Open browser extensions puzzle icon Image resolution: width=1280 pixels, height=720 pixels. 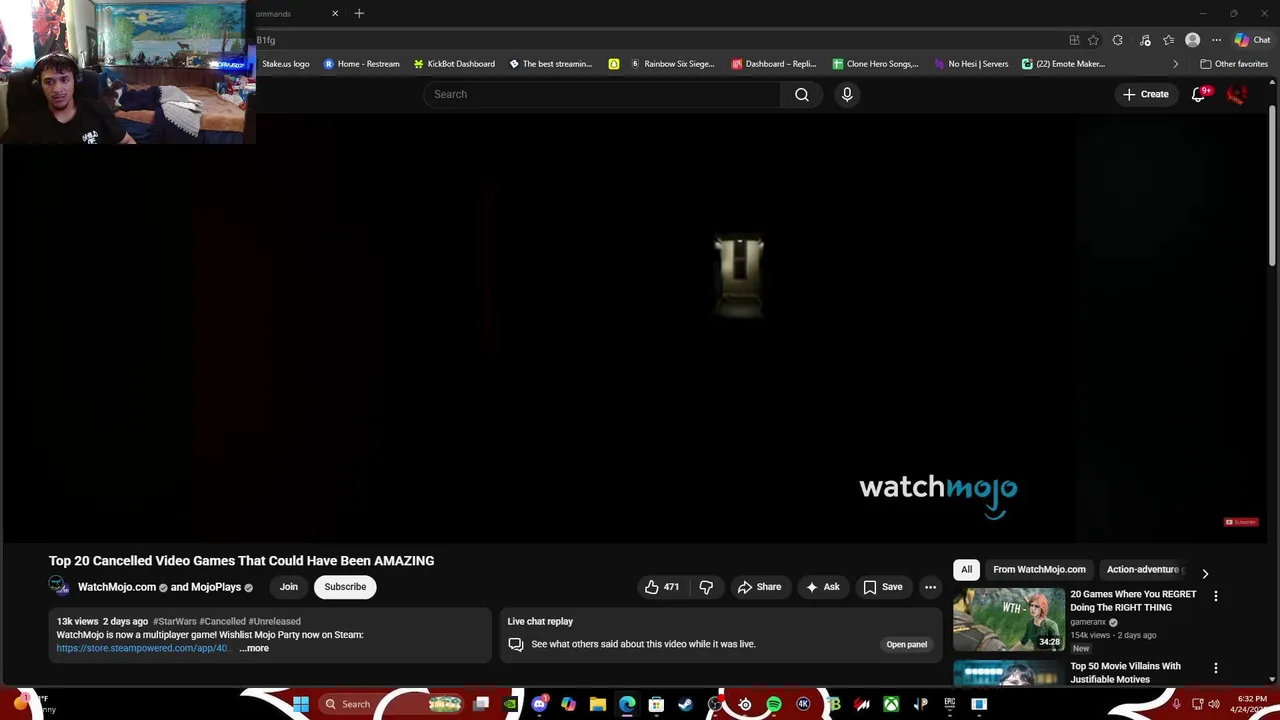click(x=1118, y=40)
